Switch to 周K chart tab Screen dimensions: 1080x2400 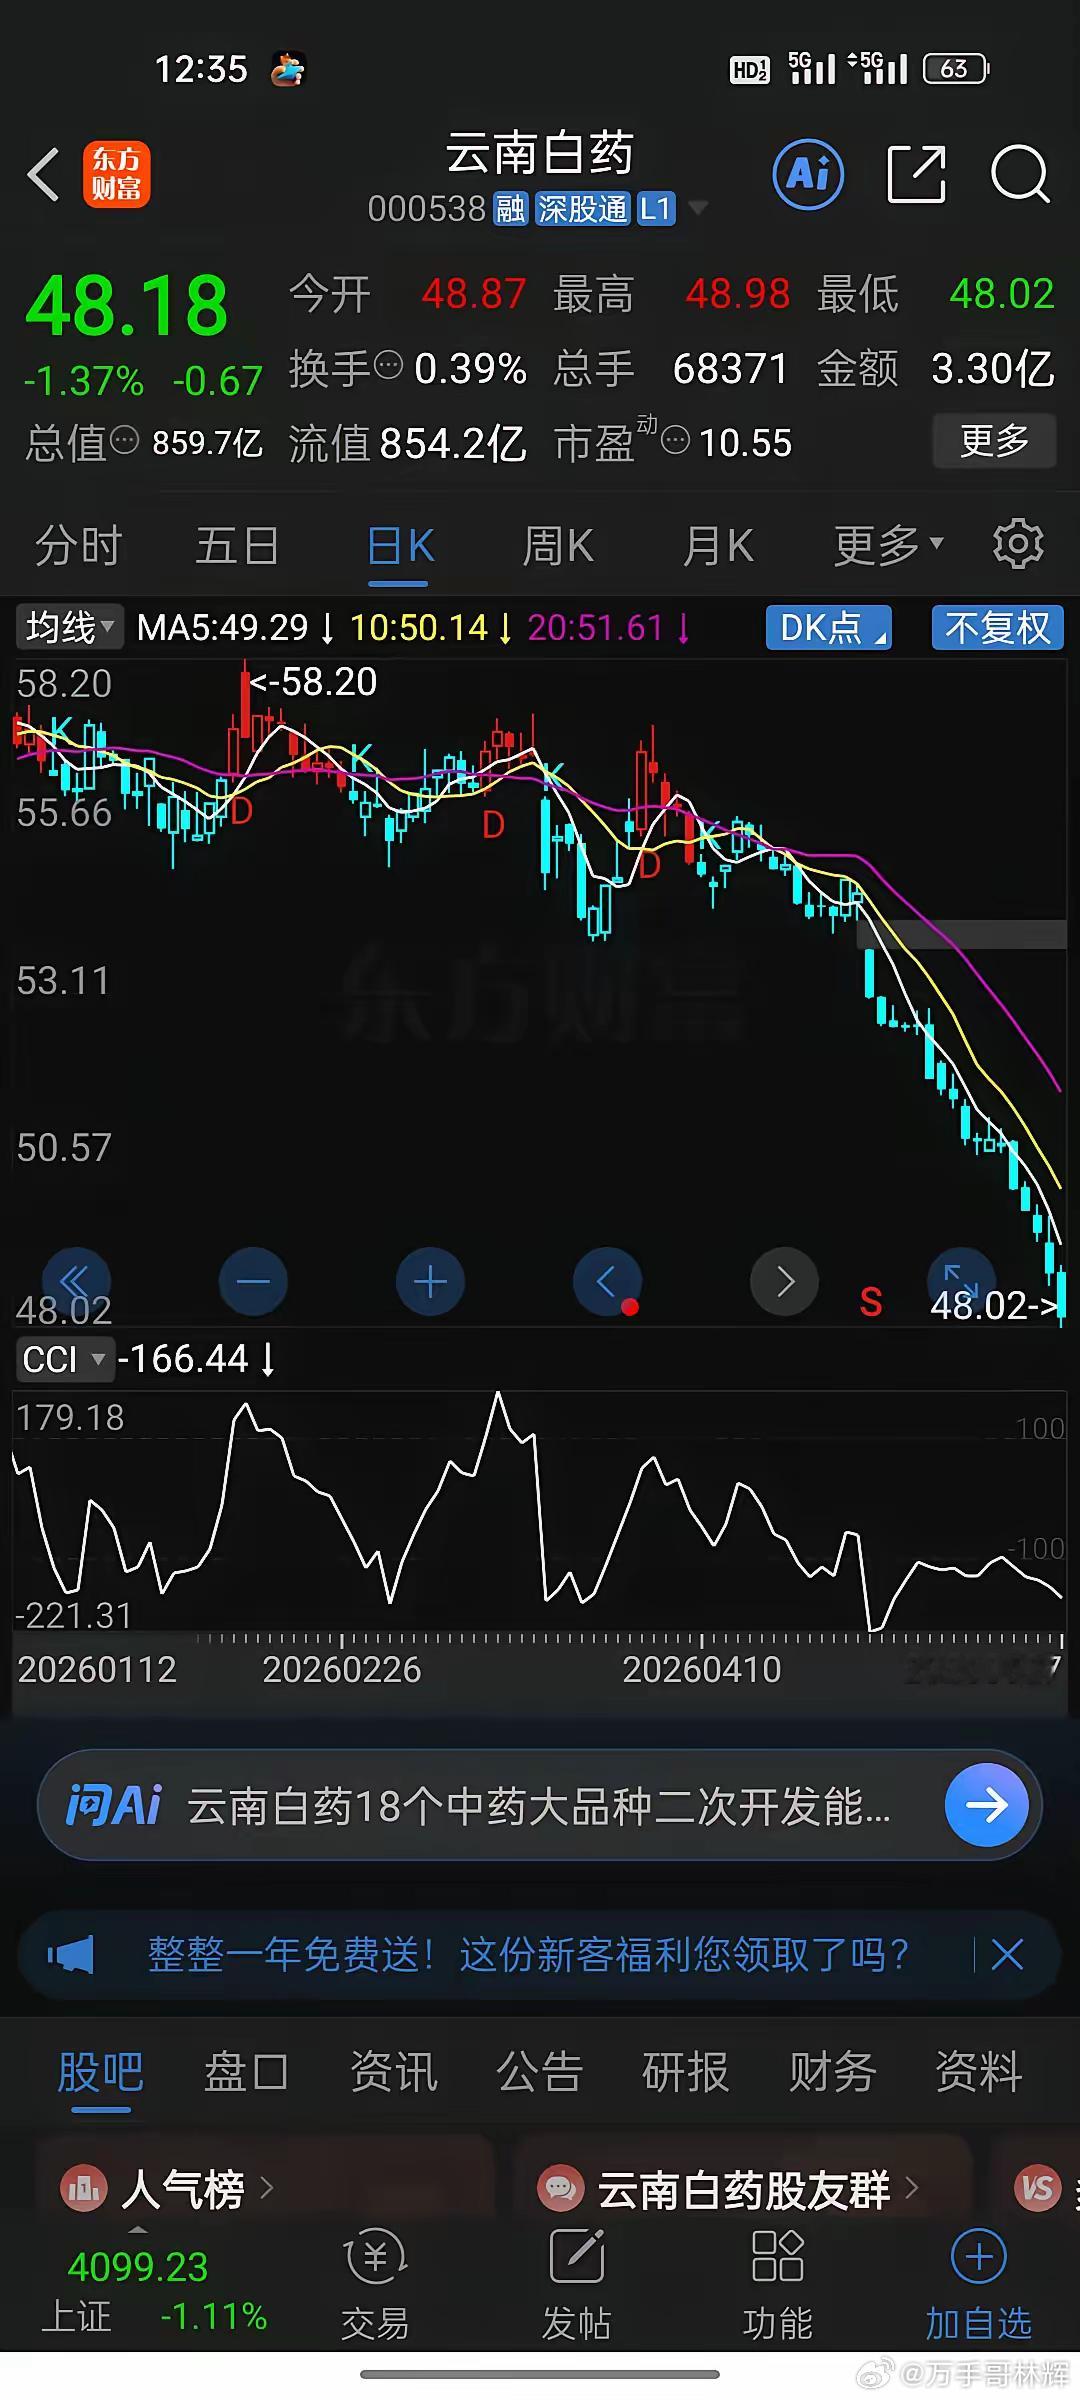tap(558, 546)
